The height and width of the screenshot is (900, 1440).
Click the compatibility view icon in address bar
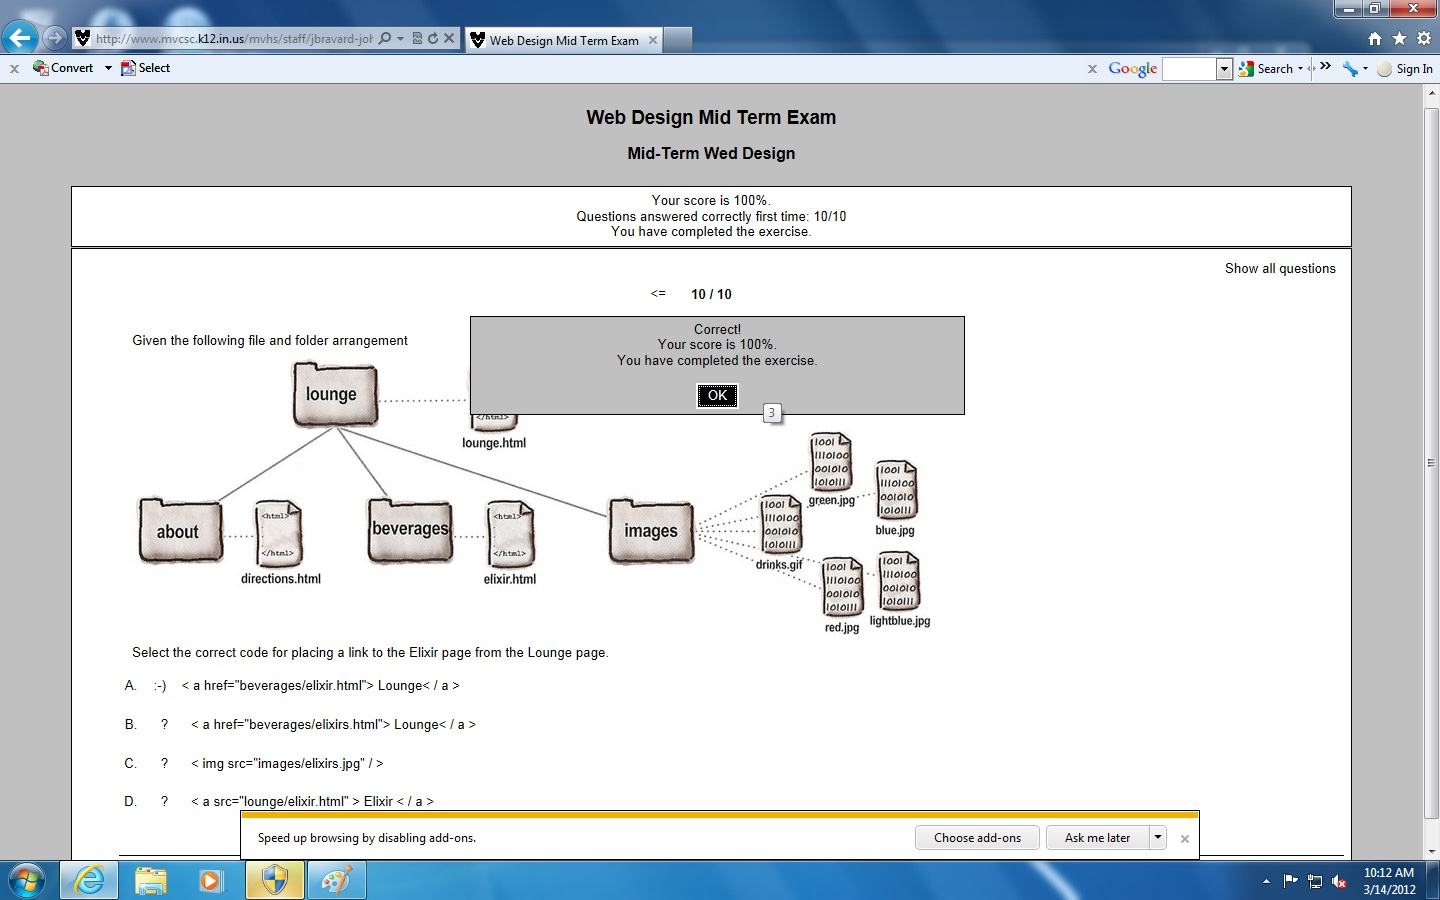click(417, 39)
